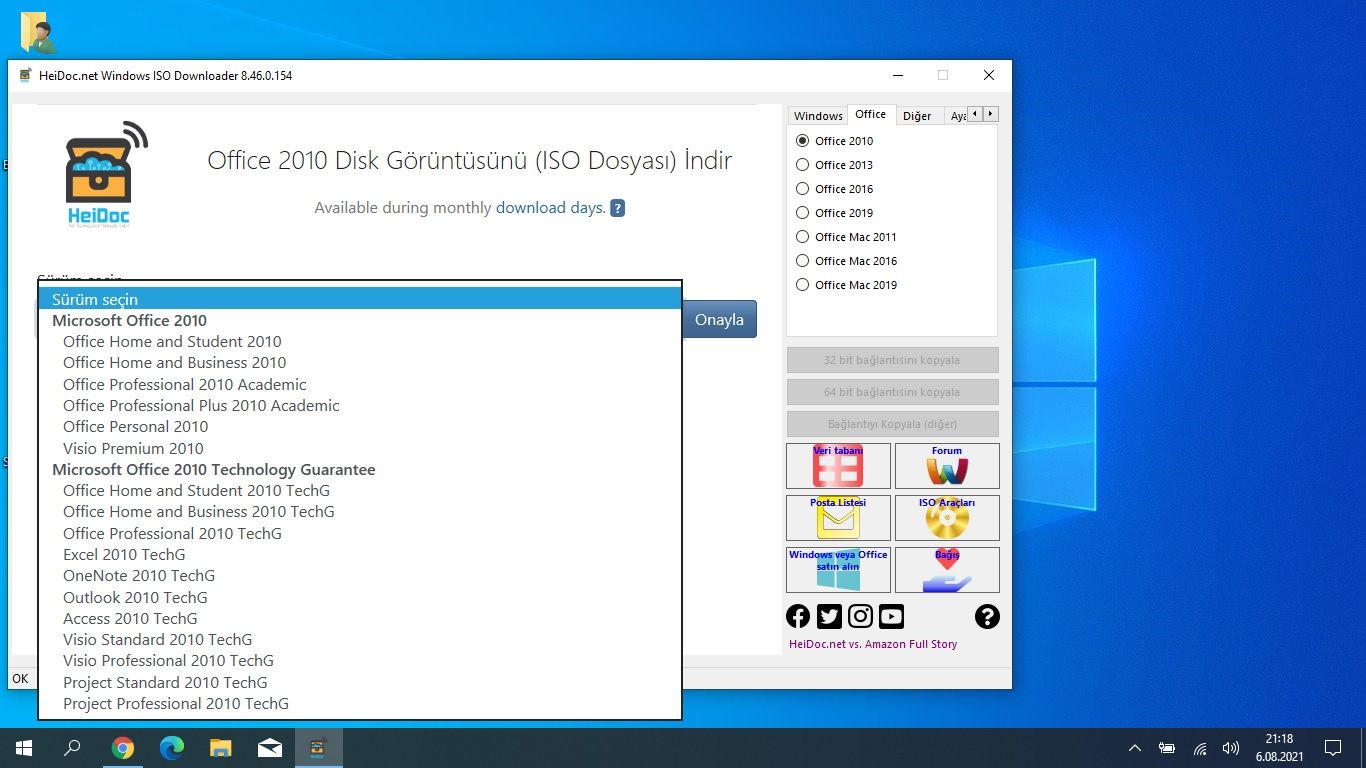Choose Office Professional 2010 Academic
Screen dimensions: 1366x768
click(x=360, y=385)
